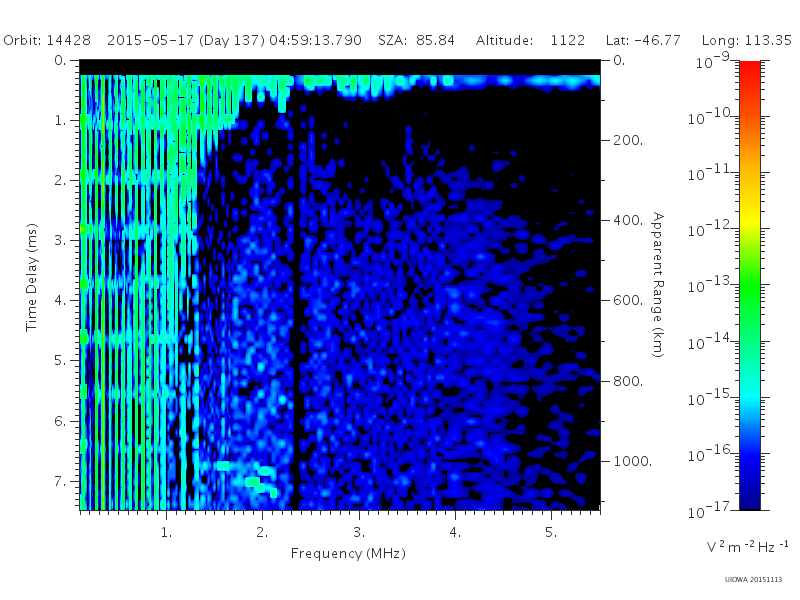Click the 'Apparent Range (km)' axis label
Image resolution: width=800 pixels, height=600 pixels.
(x=658, y=285)
